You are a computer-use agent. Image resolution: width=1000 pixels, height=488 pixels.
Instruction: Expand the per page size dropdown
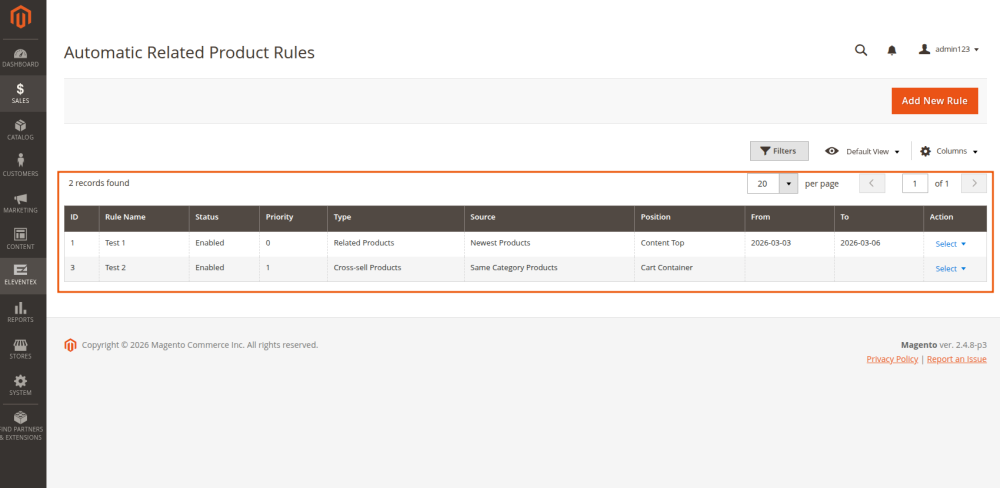coord(788,184)
